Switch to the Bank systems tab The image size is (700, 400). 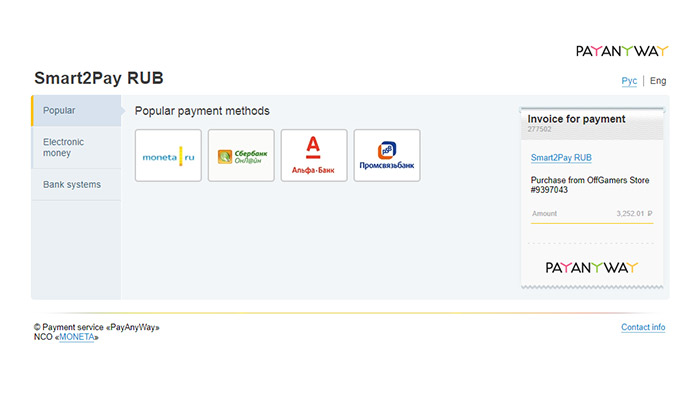click(x=76, y=184)
